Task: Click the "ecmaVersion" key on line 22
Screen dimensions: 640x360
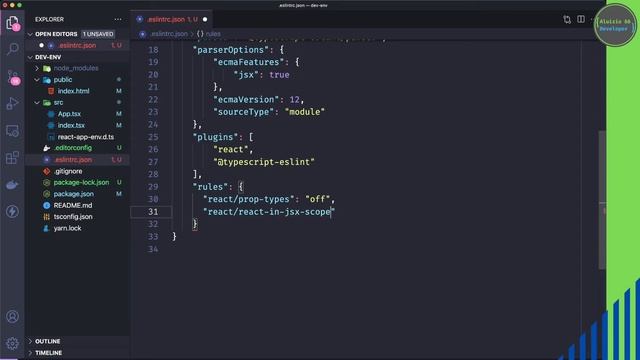Action: coord(246,100)
